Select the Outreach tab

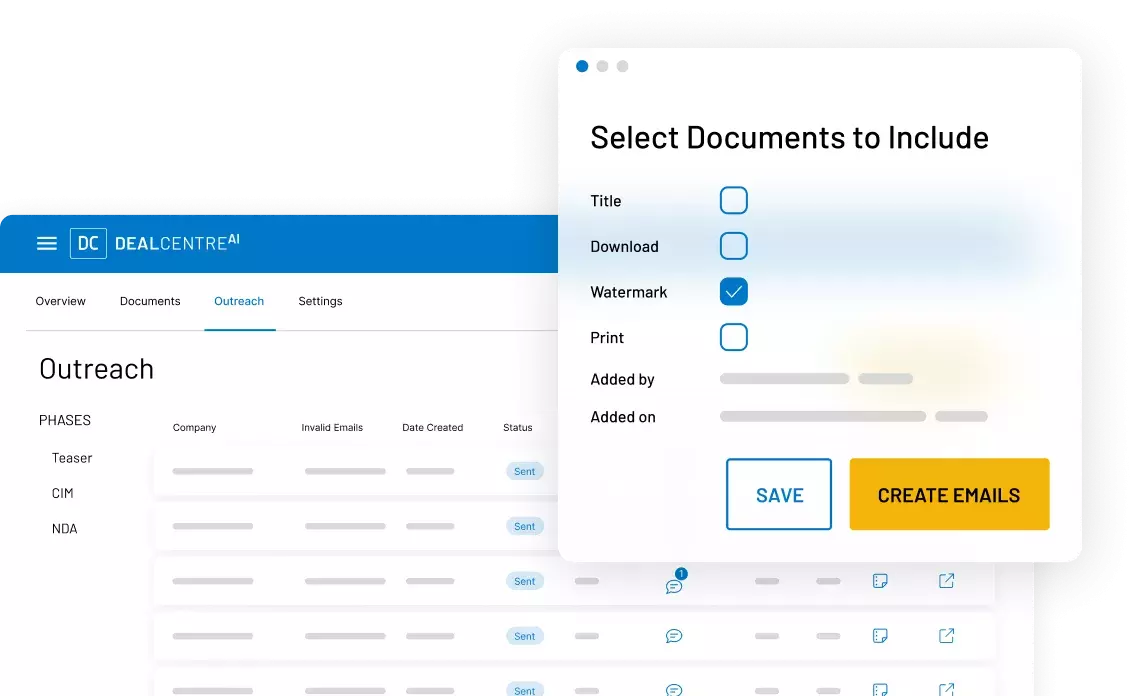(x=239, y=301)
